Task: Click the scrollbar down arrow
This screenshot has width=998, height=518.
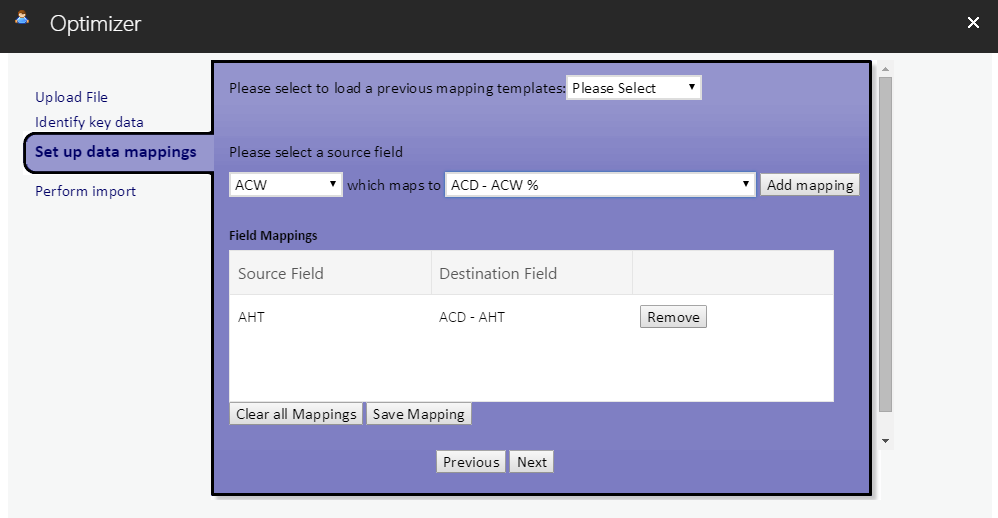Action: pyautogui.click(x=885, y=440)
